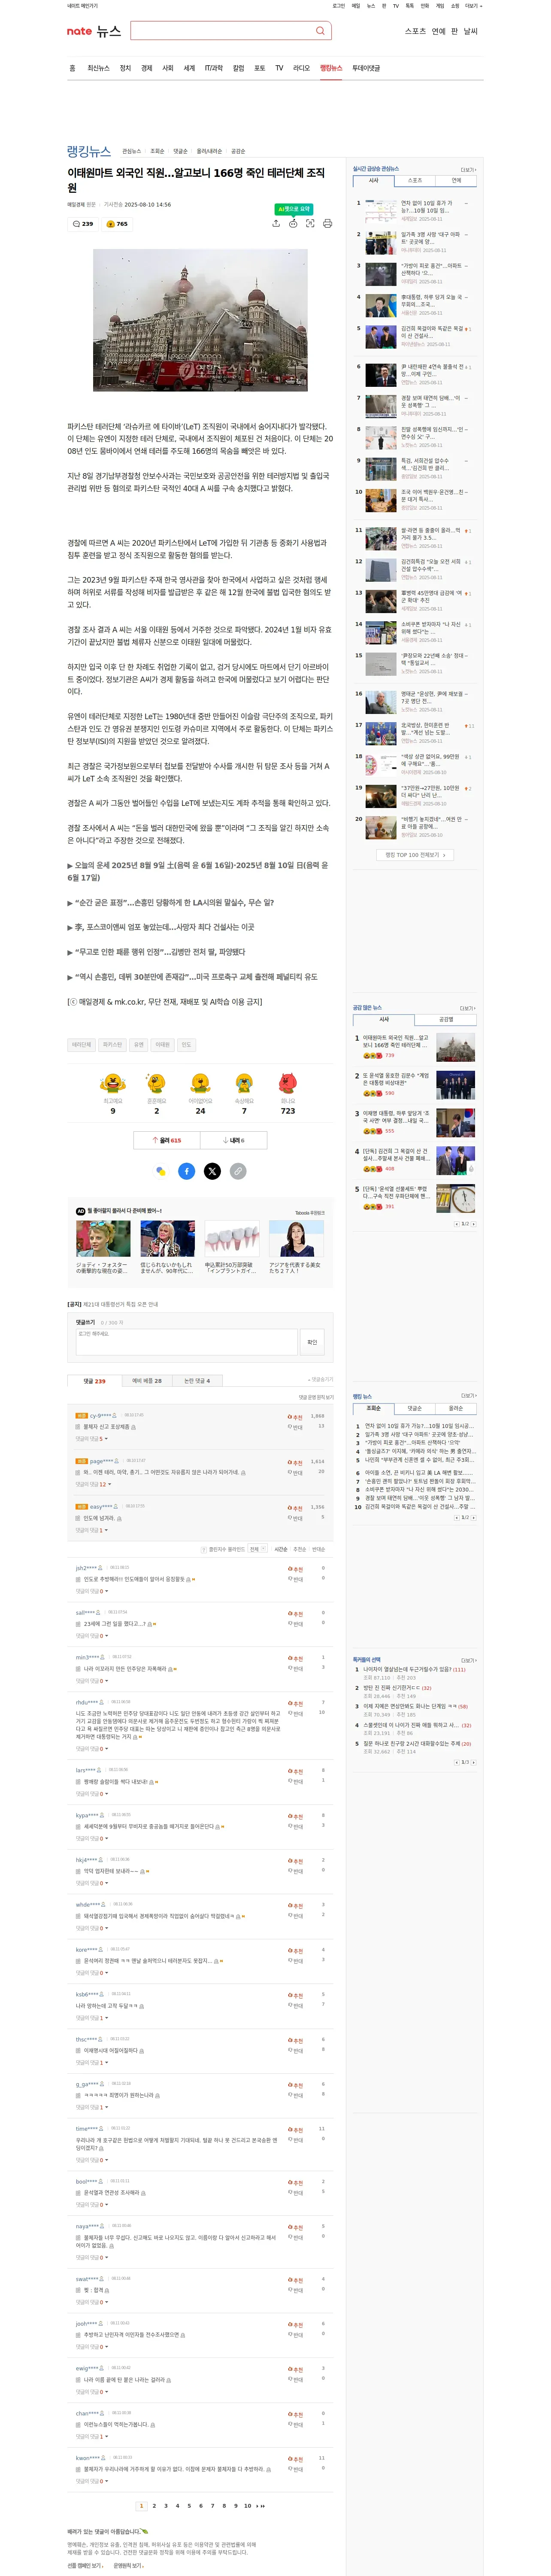Image resolution: width=551 pixels, height=2576 pixels.
Task: Go to comment page 2
Action: tap(154, 2506)
